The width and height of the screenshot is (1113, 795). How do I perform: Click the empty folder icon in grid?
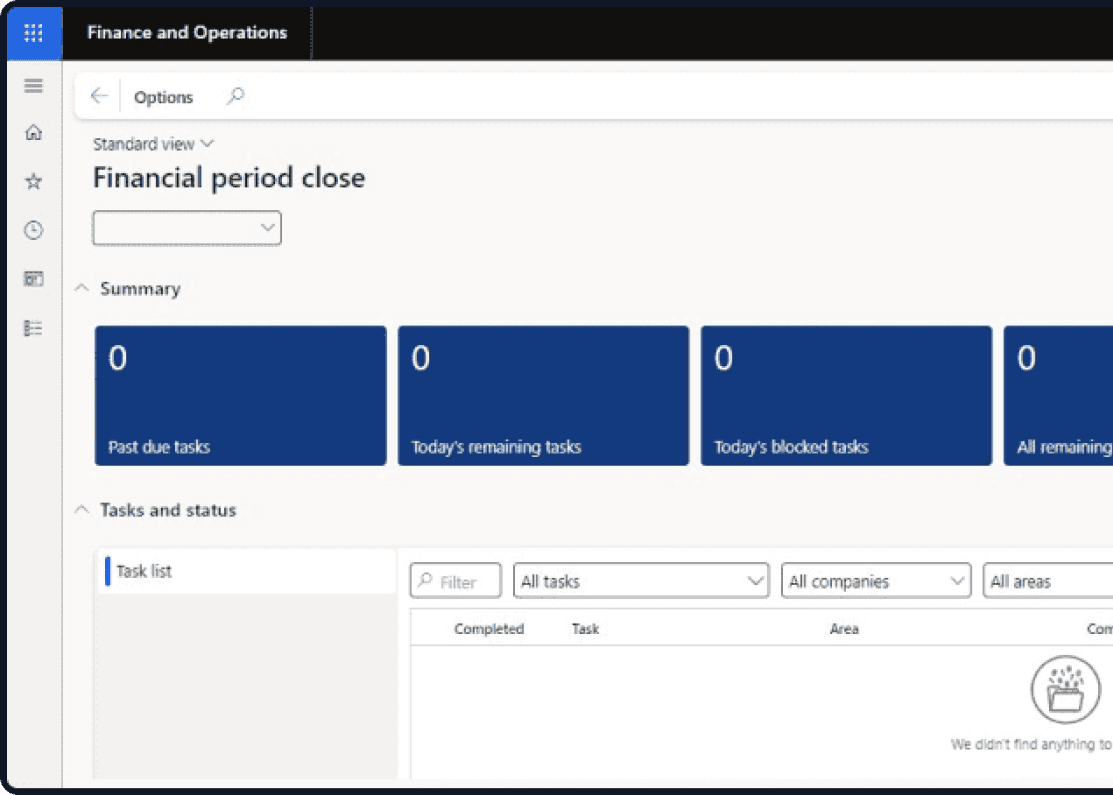coord(1065,689)
